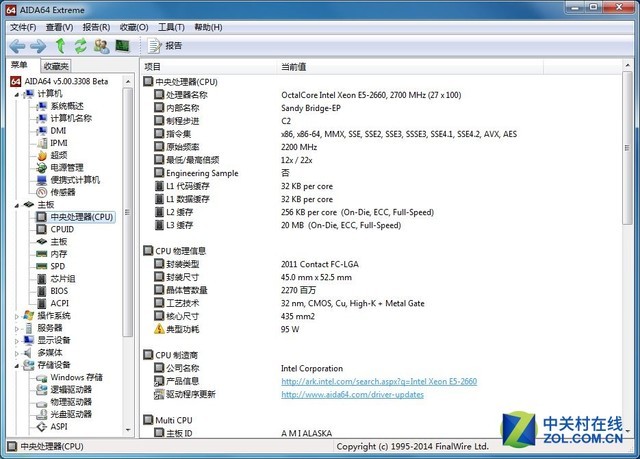Select CPUID in the tree
This screenshot has width=640, height=459.
[x=62, y=229]
